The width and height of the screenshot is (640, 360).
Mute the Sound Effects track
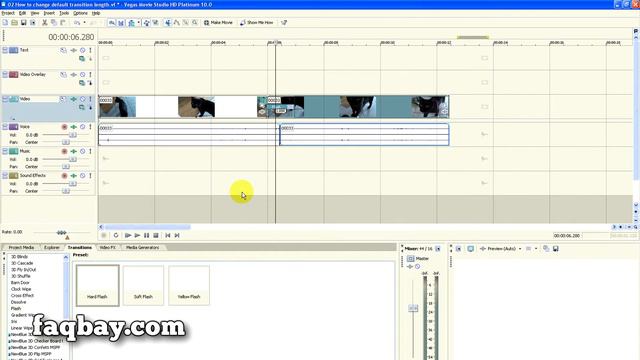pos(82,176)
